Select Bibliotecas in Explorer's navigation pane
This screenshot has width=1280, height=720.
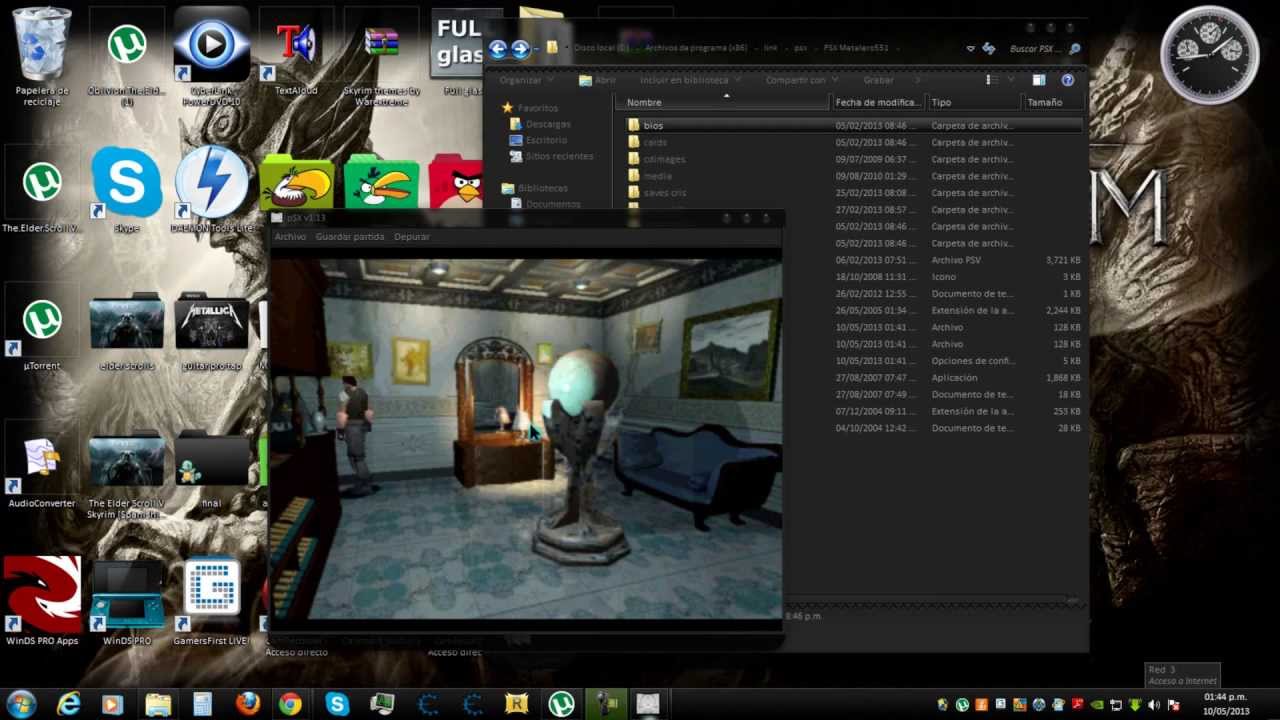coord(543,188)
